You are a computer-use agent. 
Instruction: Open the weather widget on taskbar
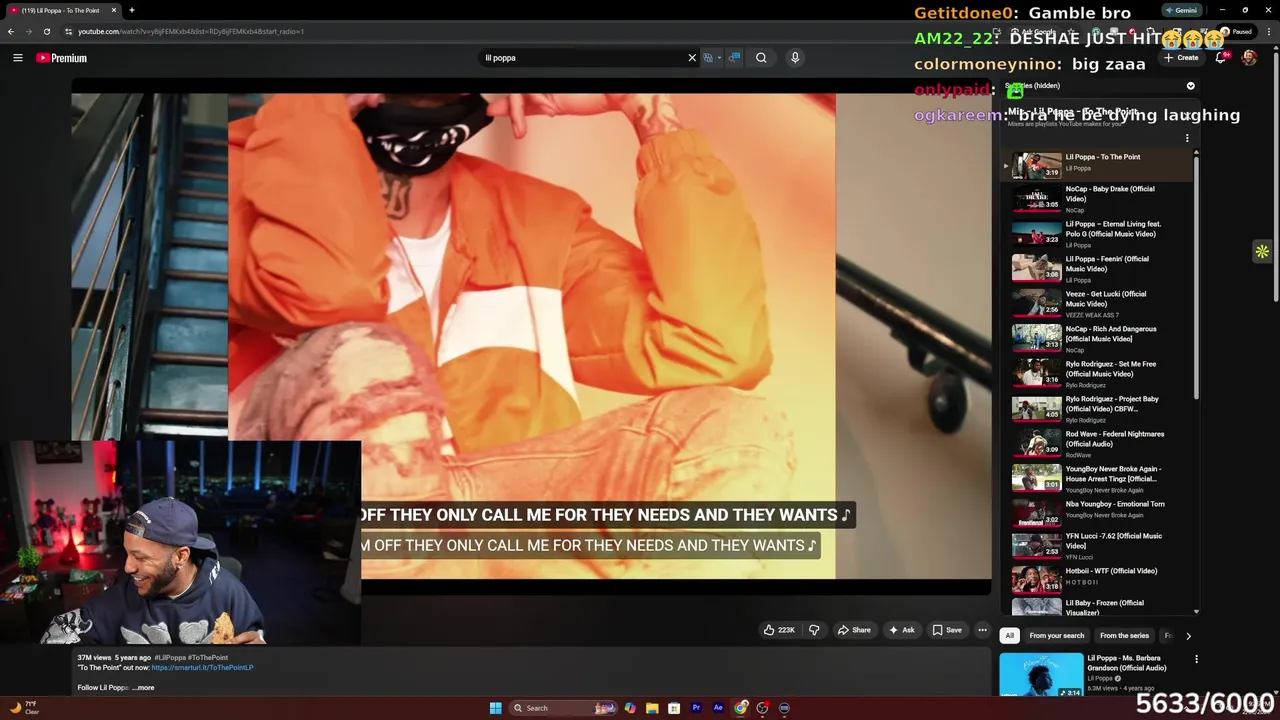point(23,708)
